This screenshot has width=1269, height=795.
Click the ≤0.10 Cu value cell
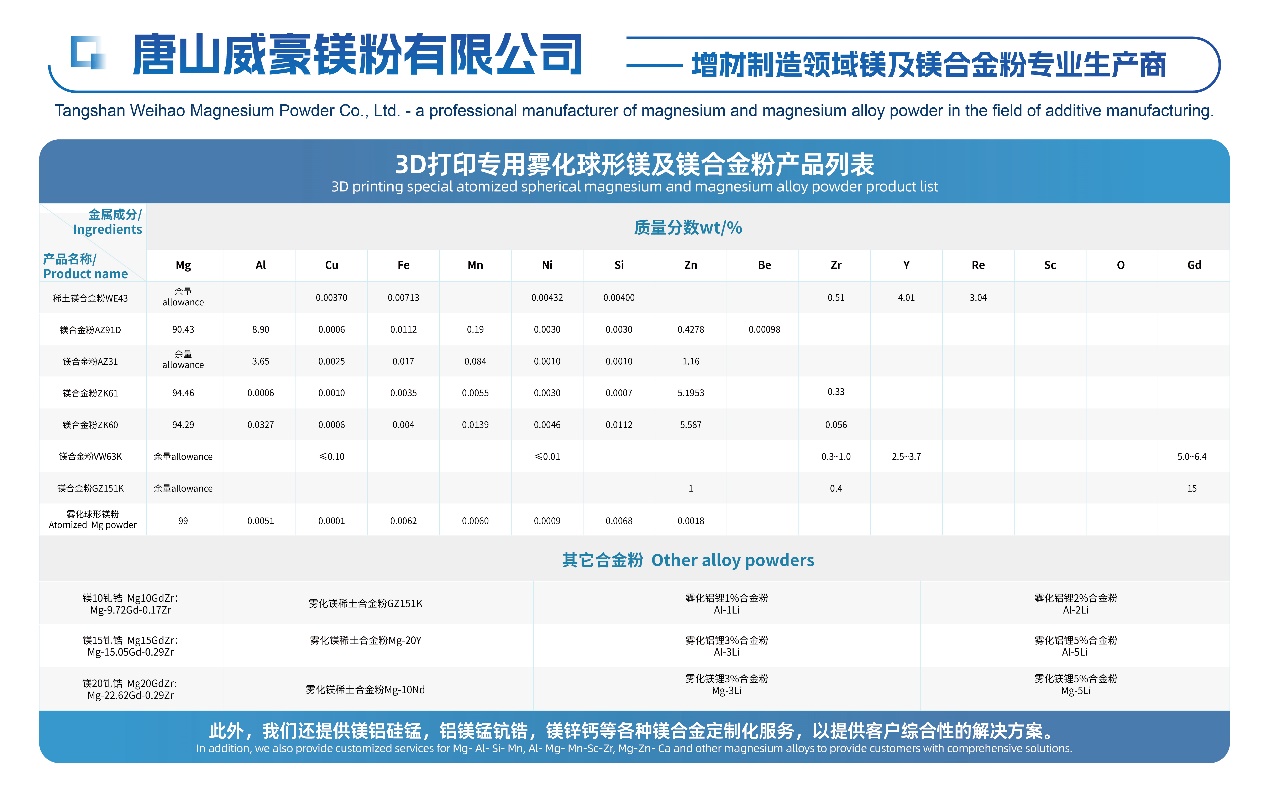(331, 457)
